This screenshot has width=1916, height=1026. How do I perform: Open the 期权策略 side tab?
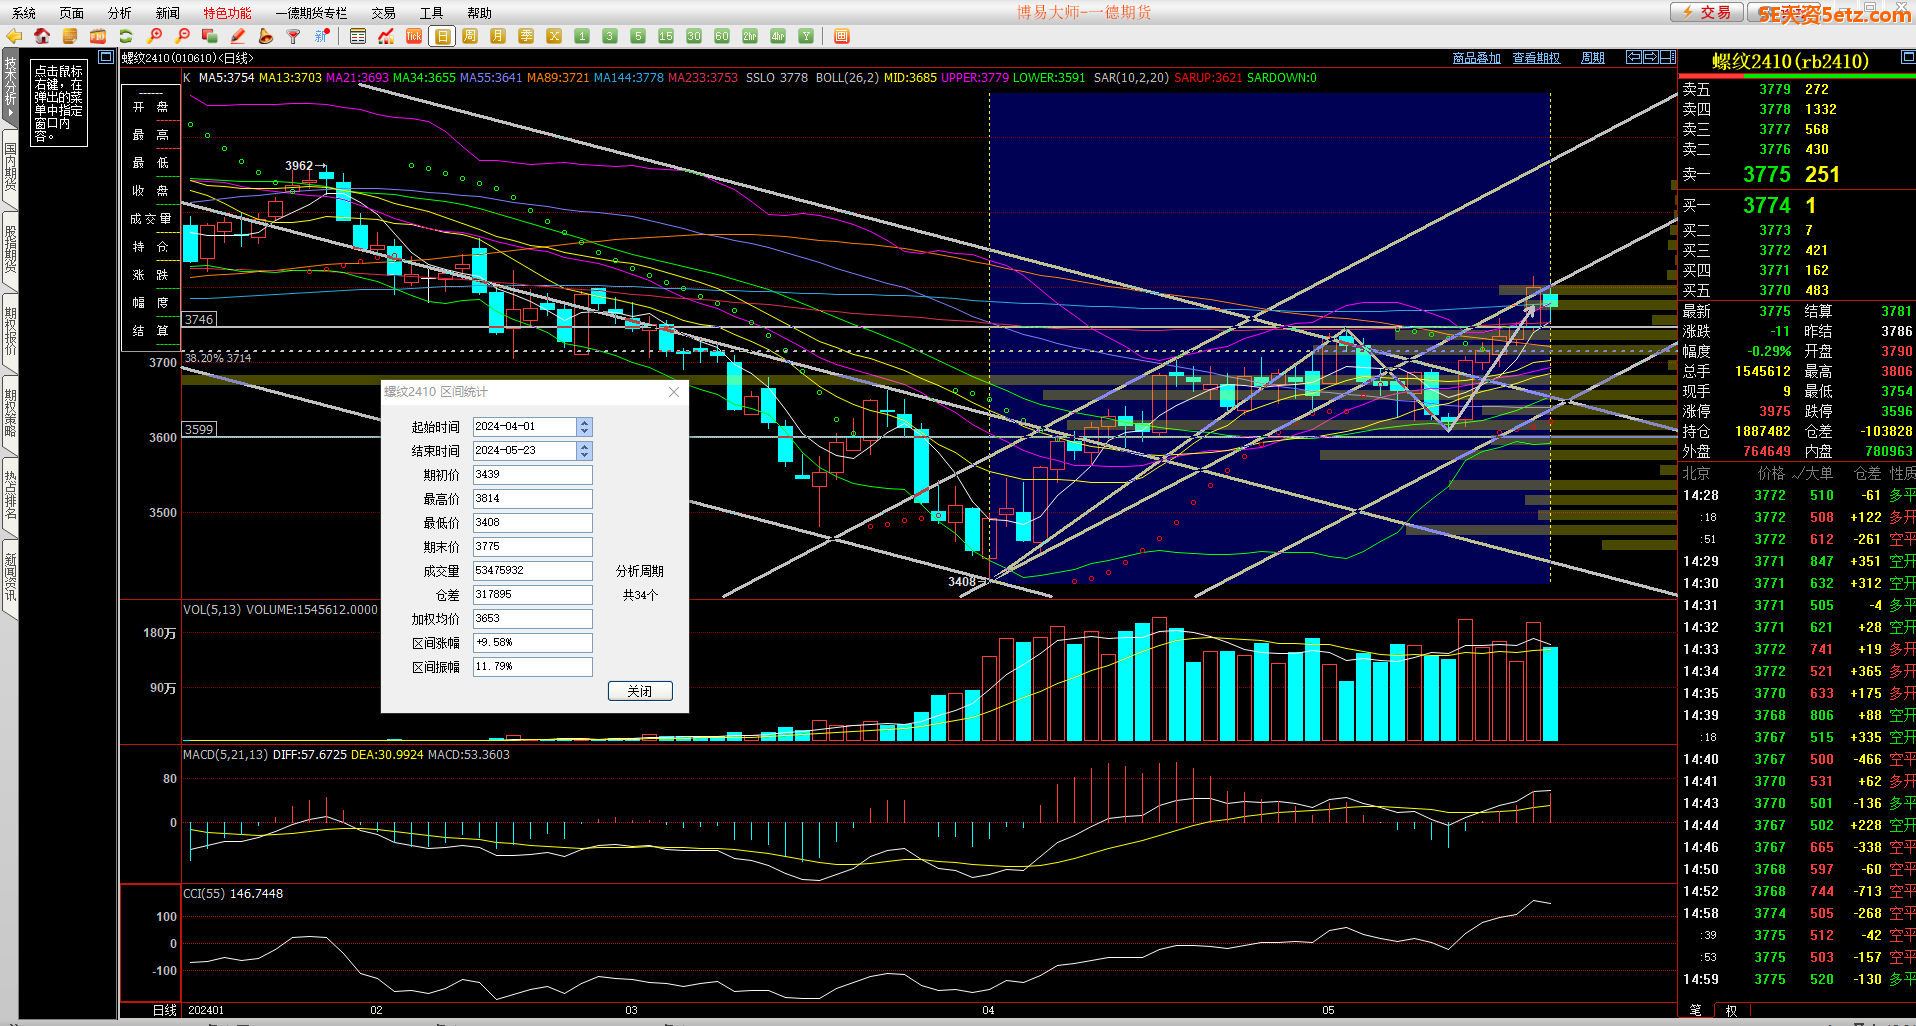tap(10, 414)
